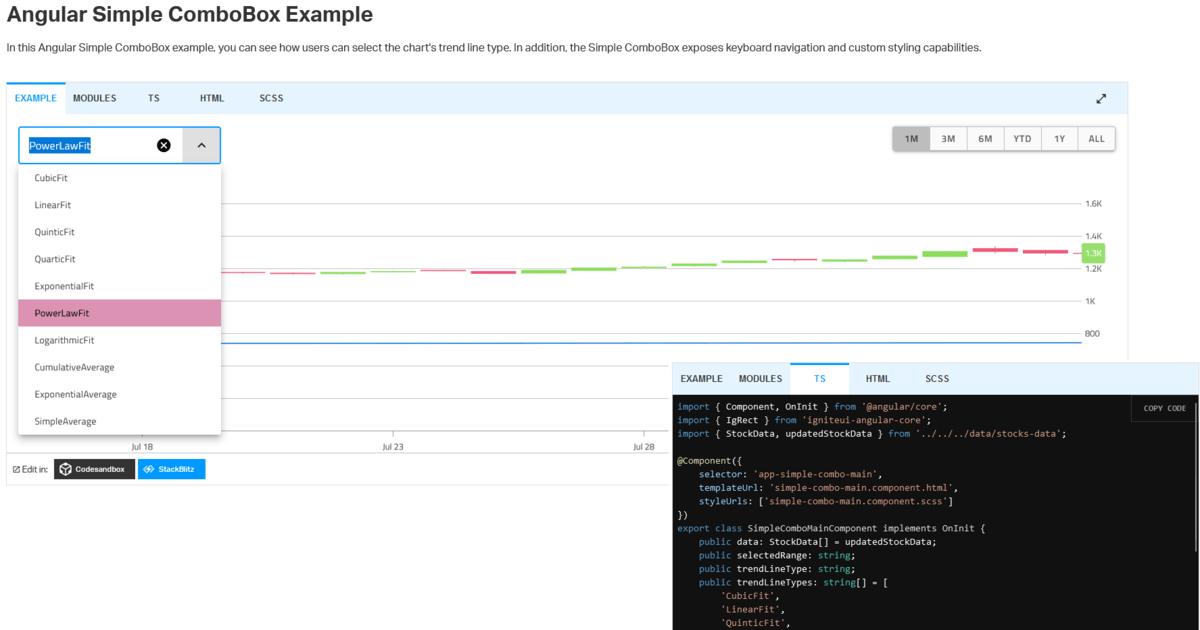Switch chart range to 6M
The image size is (1200, 630).
(x=985, y=138)
